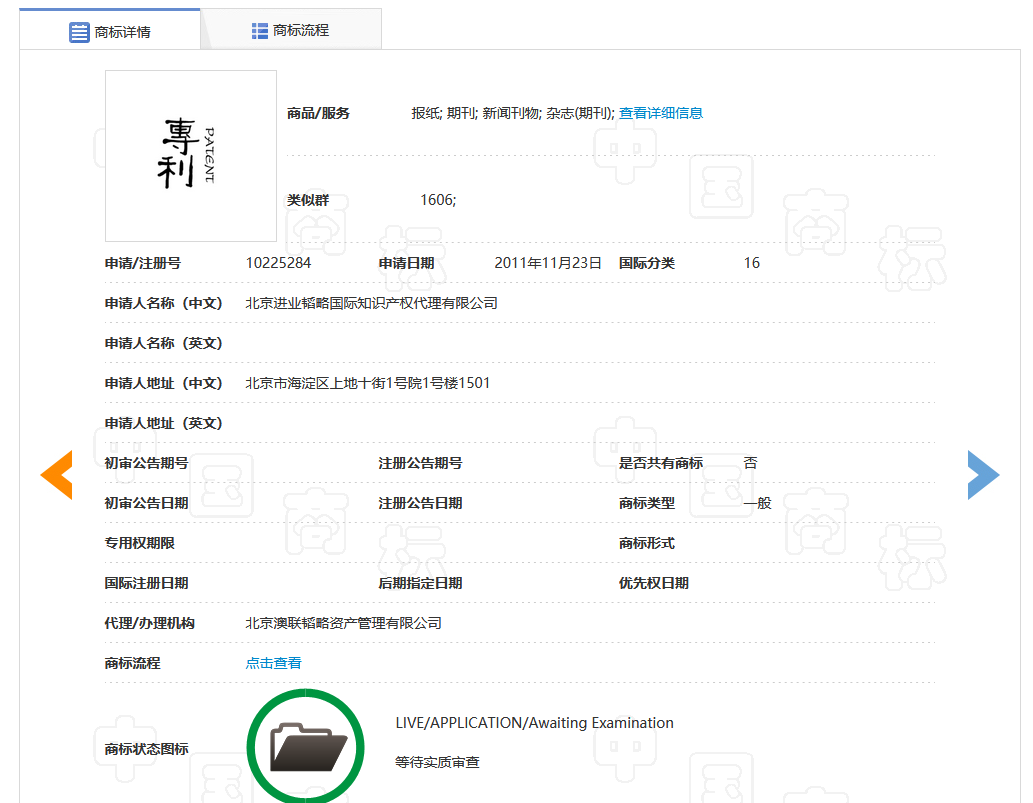This screenshot has width=1033, height=803.
Task: Open the 查看详细信息 link
Action: [661, 113]
